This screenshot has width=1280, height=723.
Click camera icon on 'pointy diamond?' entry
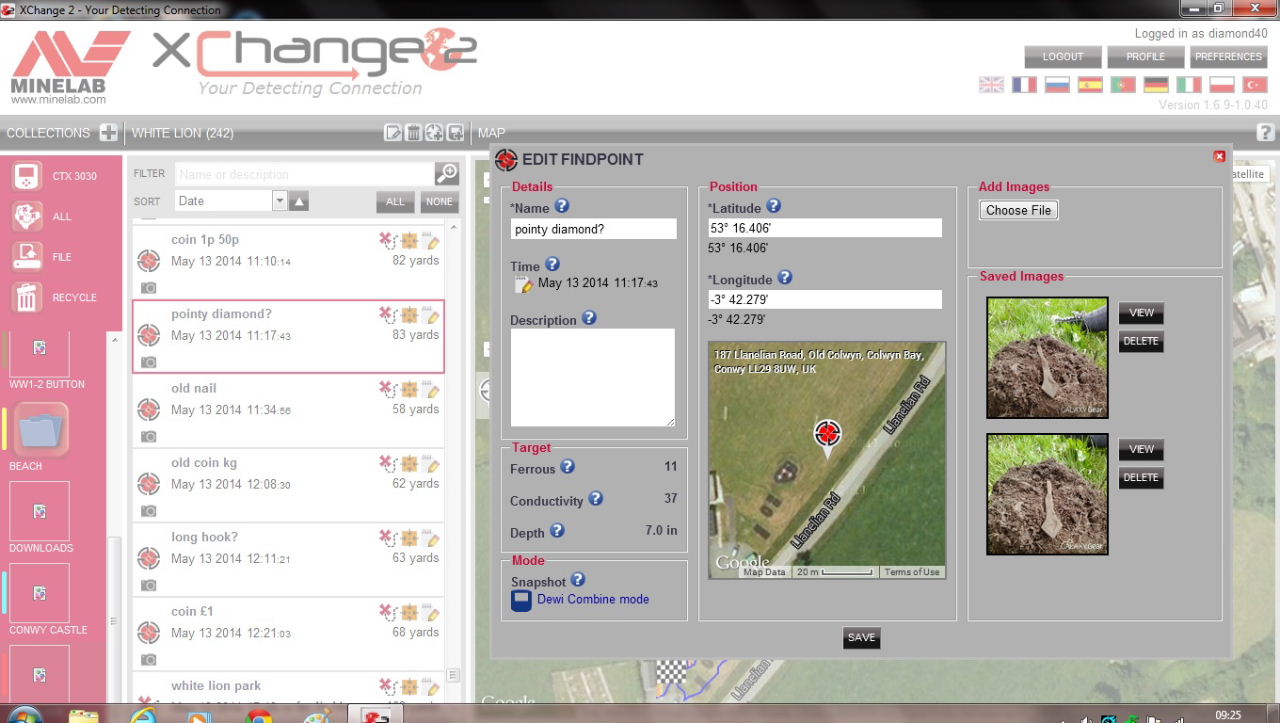pos(148,362)
